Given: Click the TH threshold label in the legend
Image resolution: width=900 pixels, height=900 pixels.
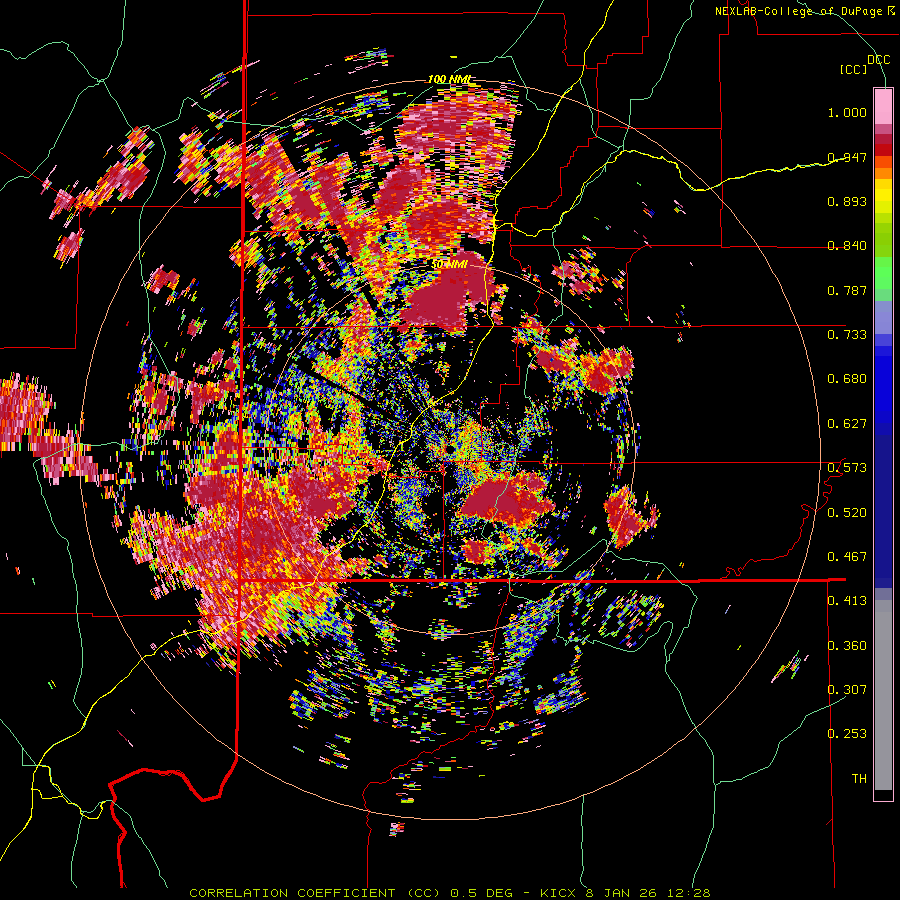Looking at the screenshot, I should click(859, 779).
